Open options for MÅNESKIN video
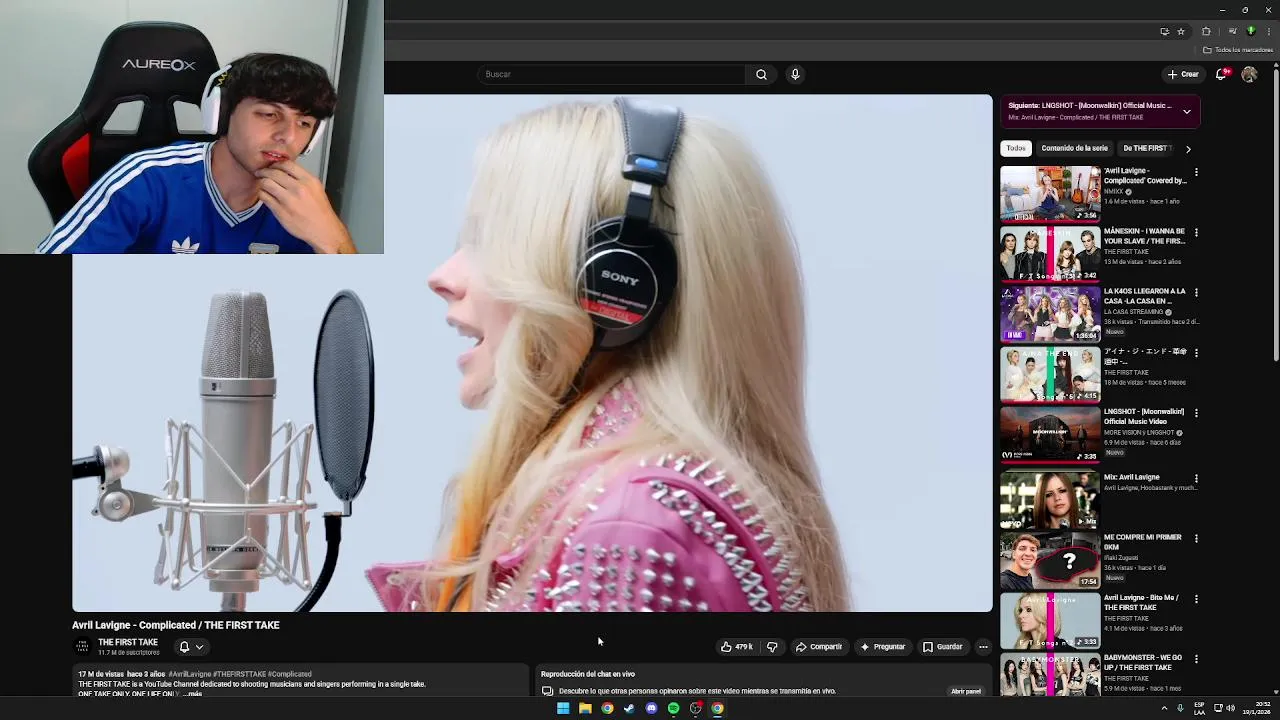The image size is (1280, 720). [x=1196, y=232]
